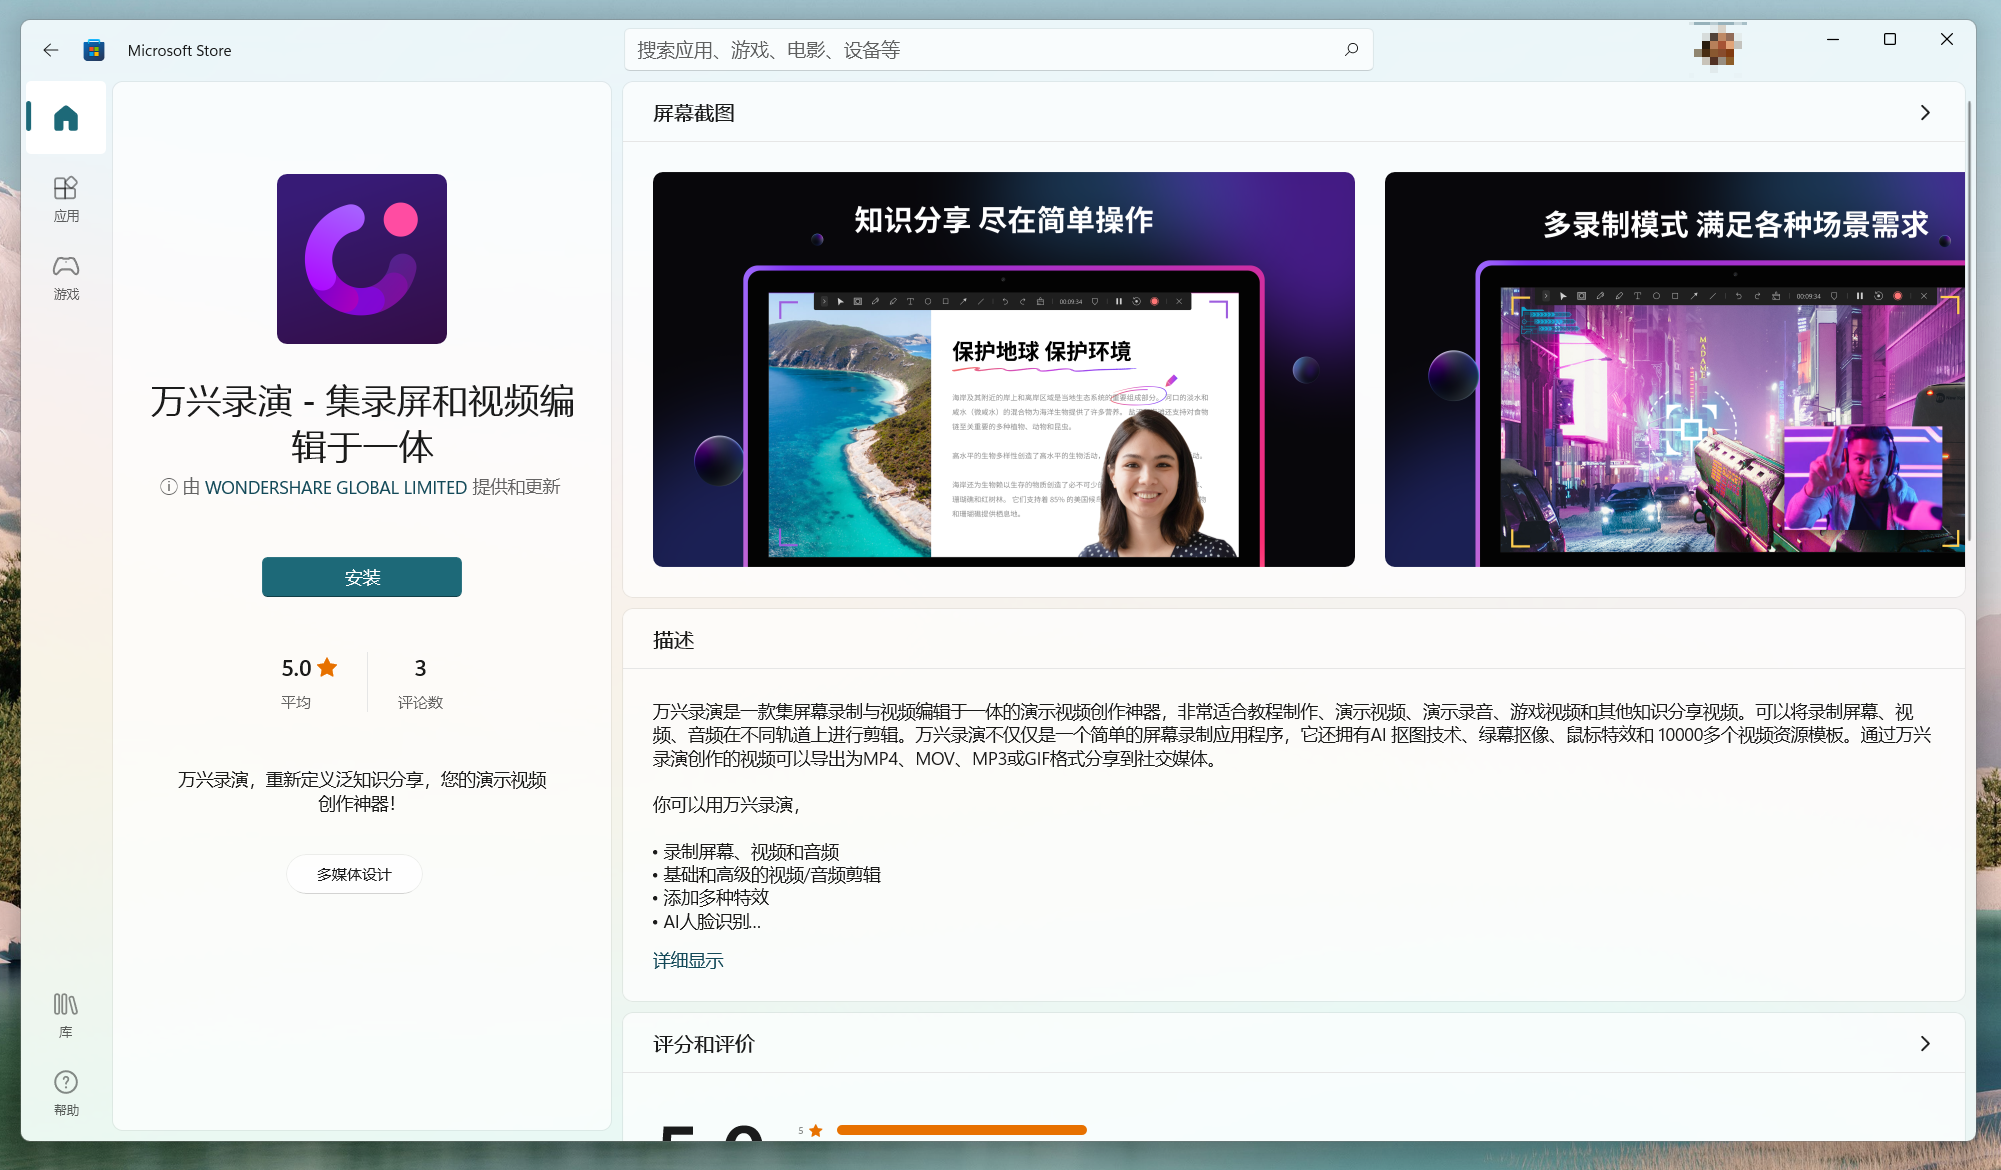Open the 应用 (Apps) section
Viewport: 2001px width, 1170px height.
pos(66,199)
